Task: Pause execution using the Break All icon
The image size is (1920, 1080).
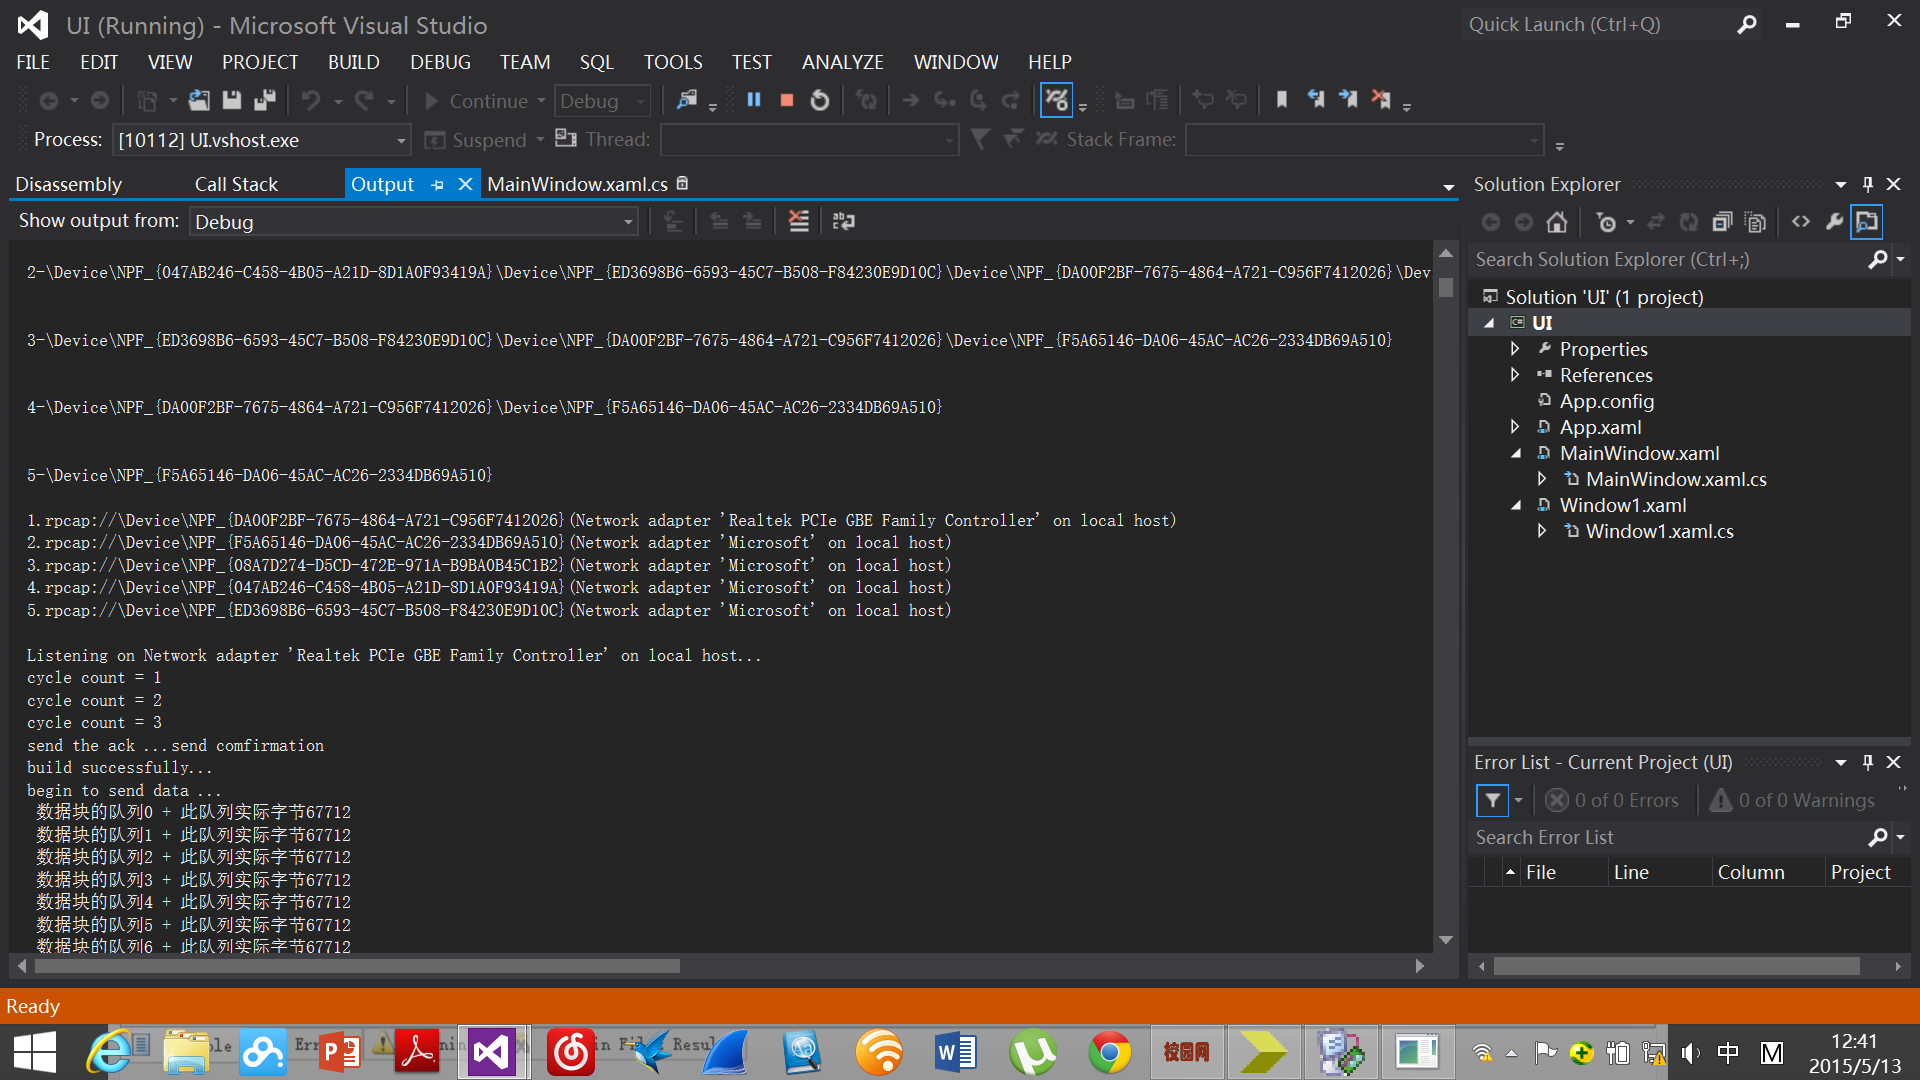Action: click(754, 100)
